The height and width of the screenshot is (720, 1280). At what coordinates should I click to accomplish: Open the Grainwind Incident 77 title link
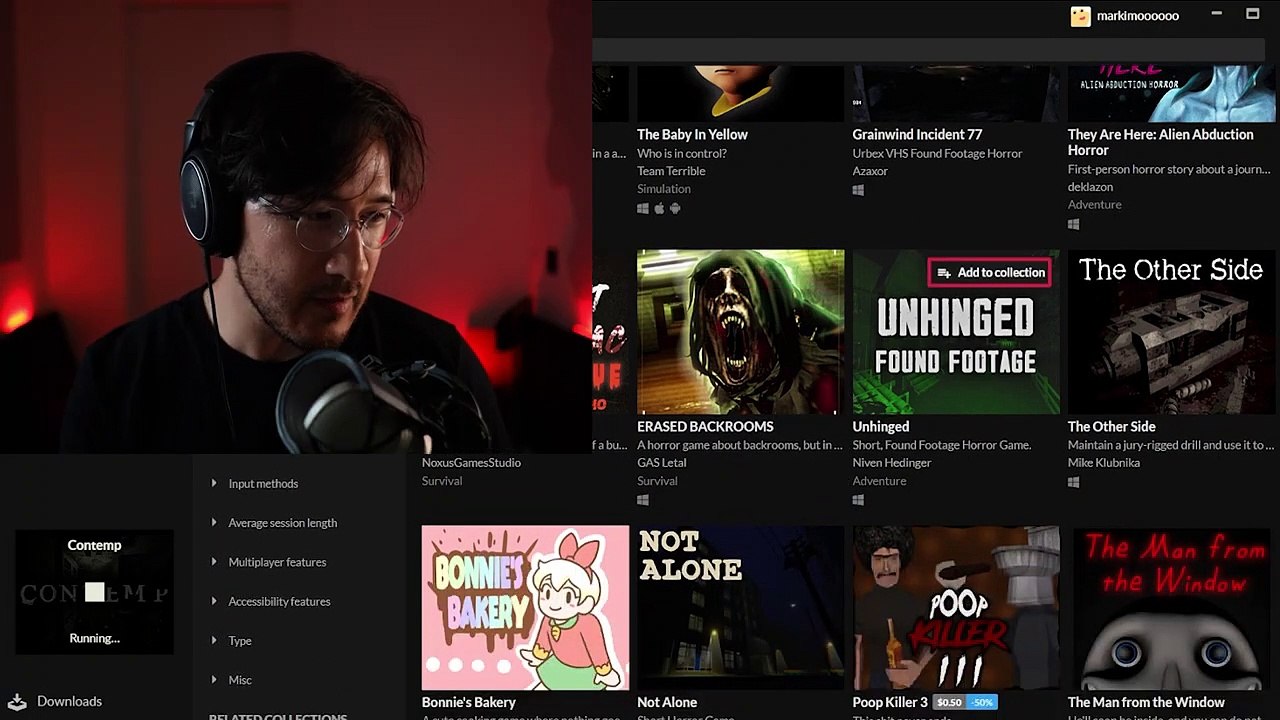[917, 134]
